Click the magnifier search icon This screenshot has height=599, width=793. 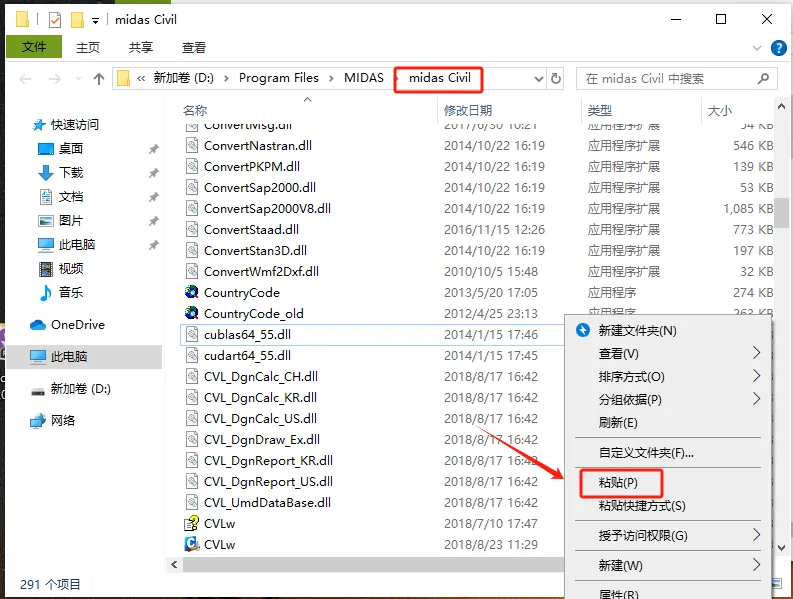(x=763, y=78)
